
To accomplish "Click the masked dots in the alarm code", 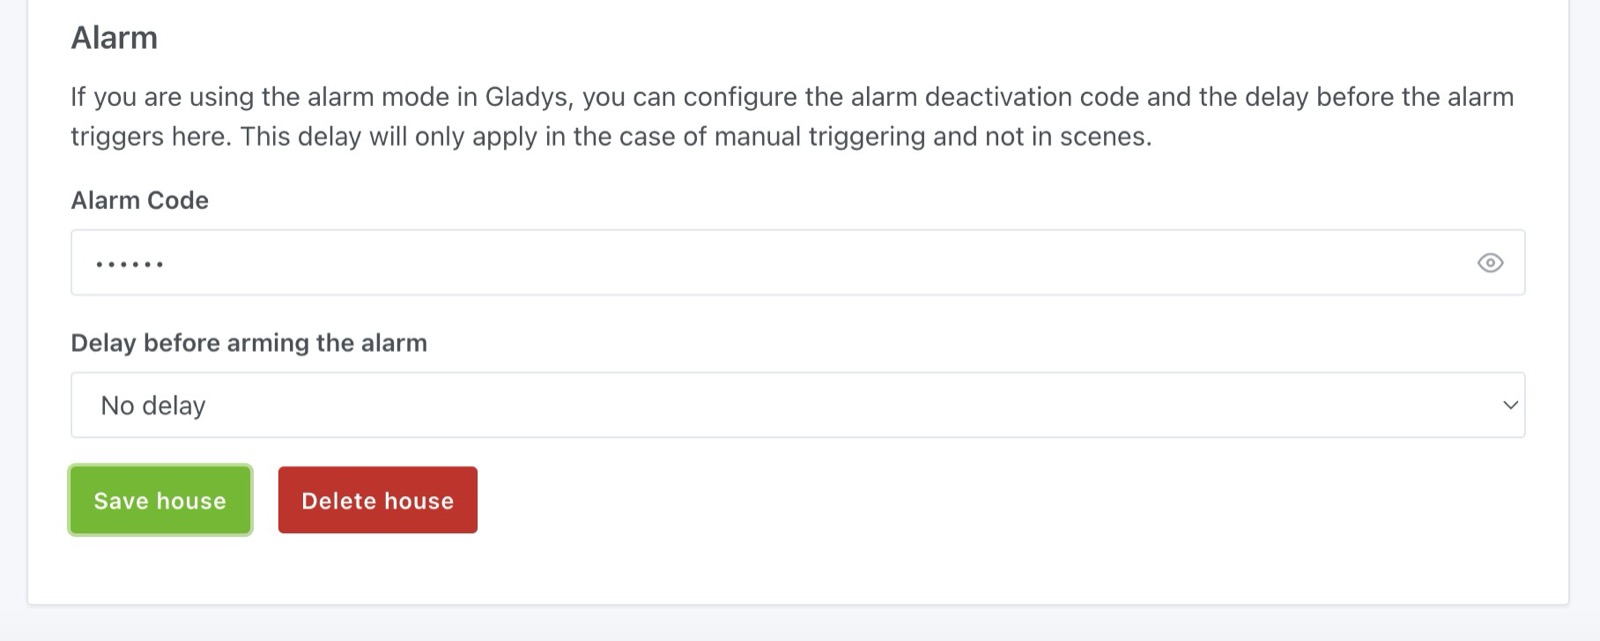I will (x=130, y=264).
